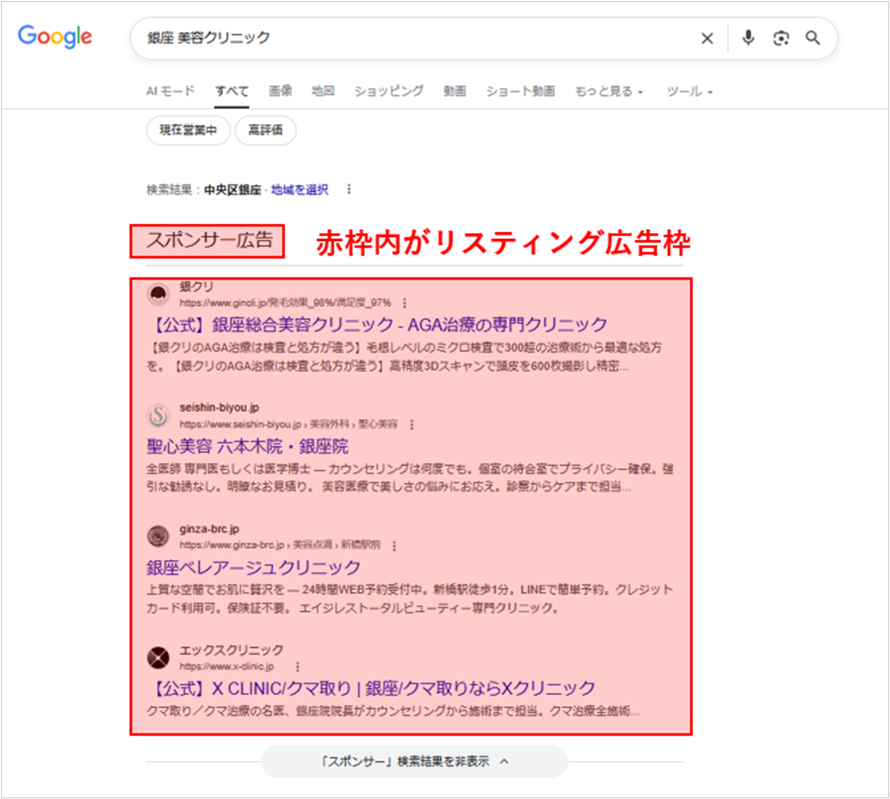Click the seishin-biyou.jp circular favicon
Screen dimensions: 890x799
(x=158, y=415)
